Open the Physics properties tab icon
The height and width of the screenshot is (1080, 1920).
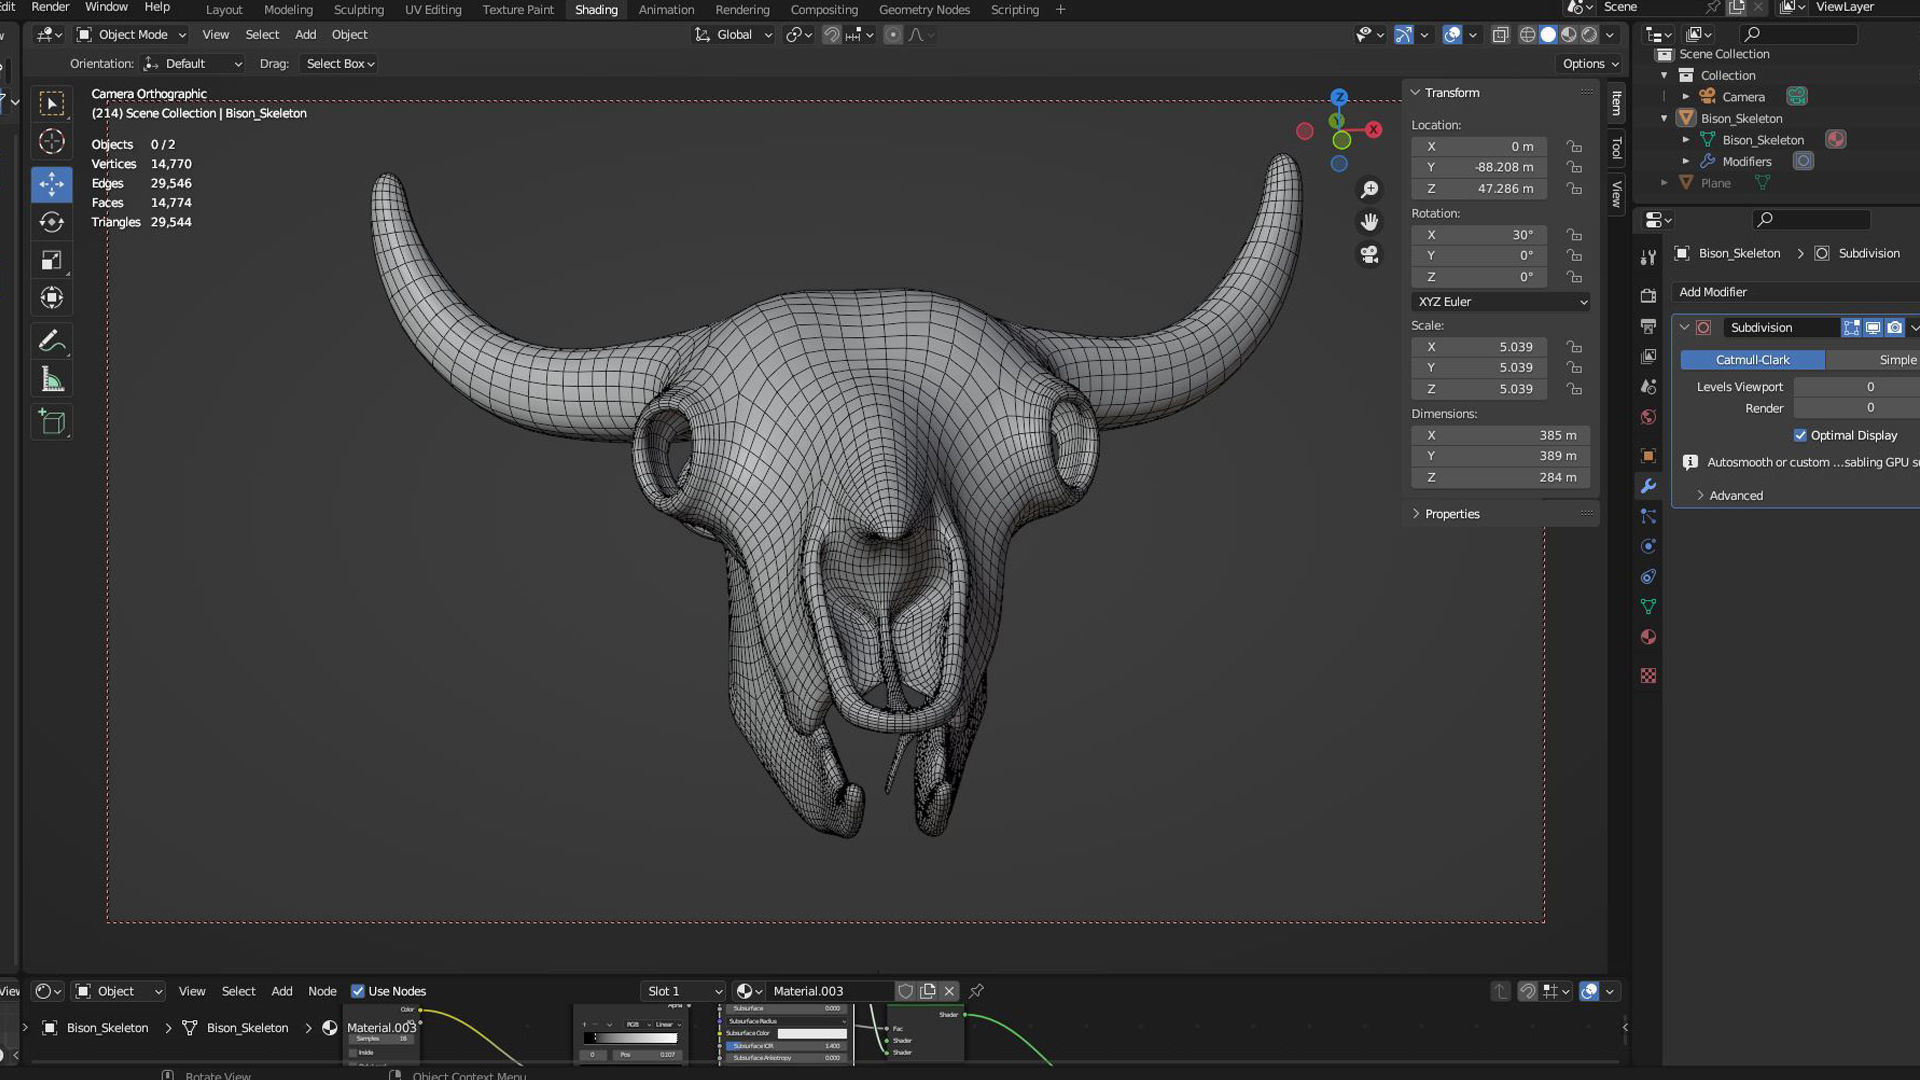1648,547
